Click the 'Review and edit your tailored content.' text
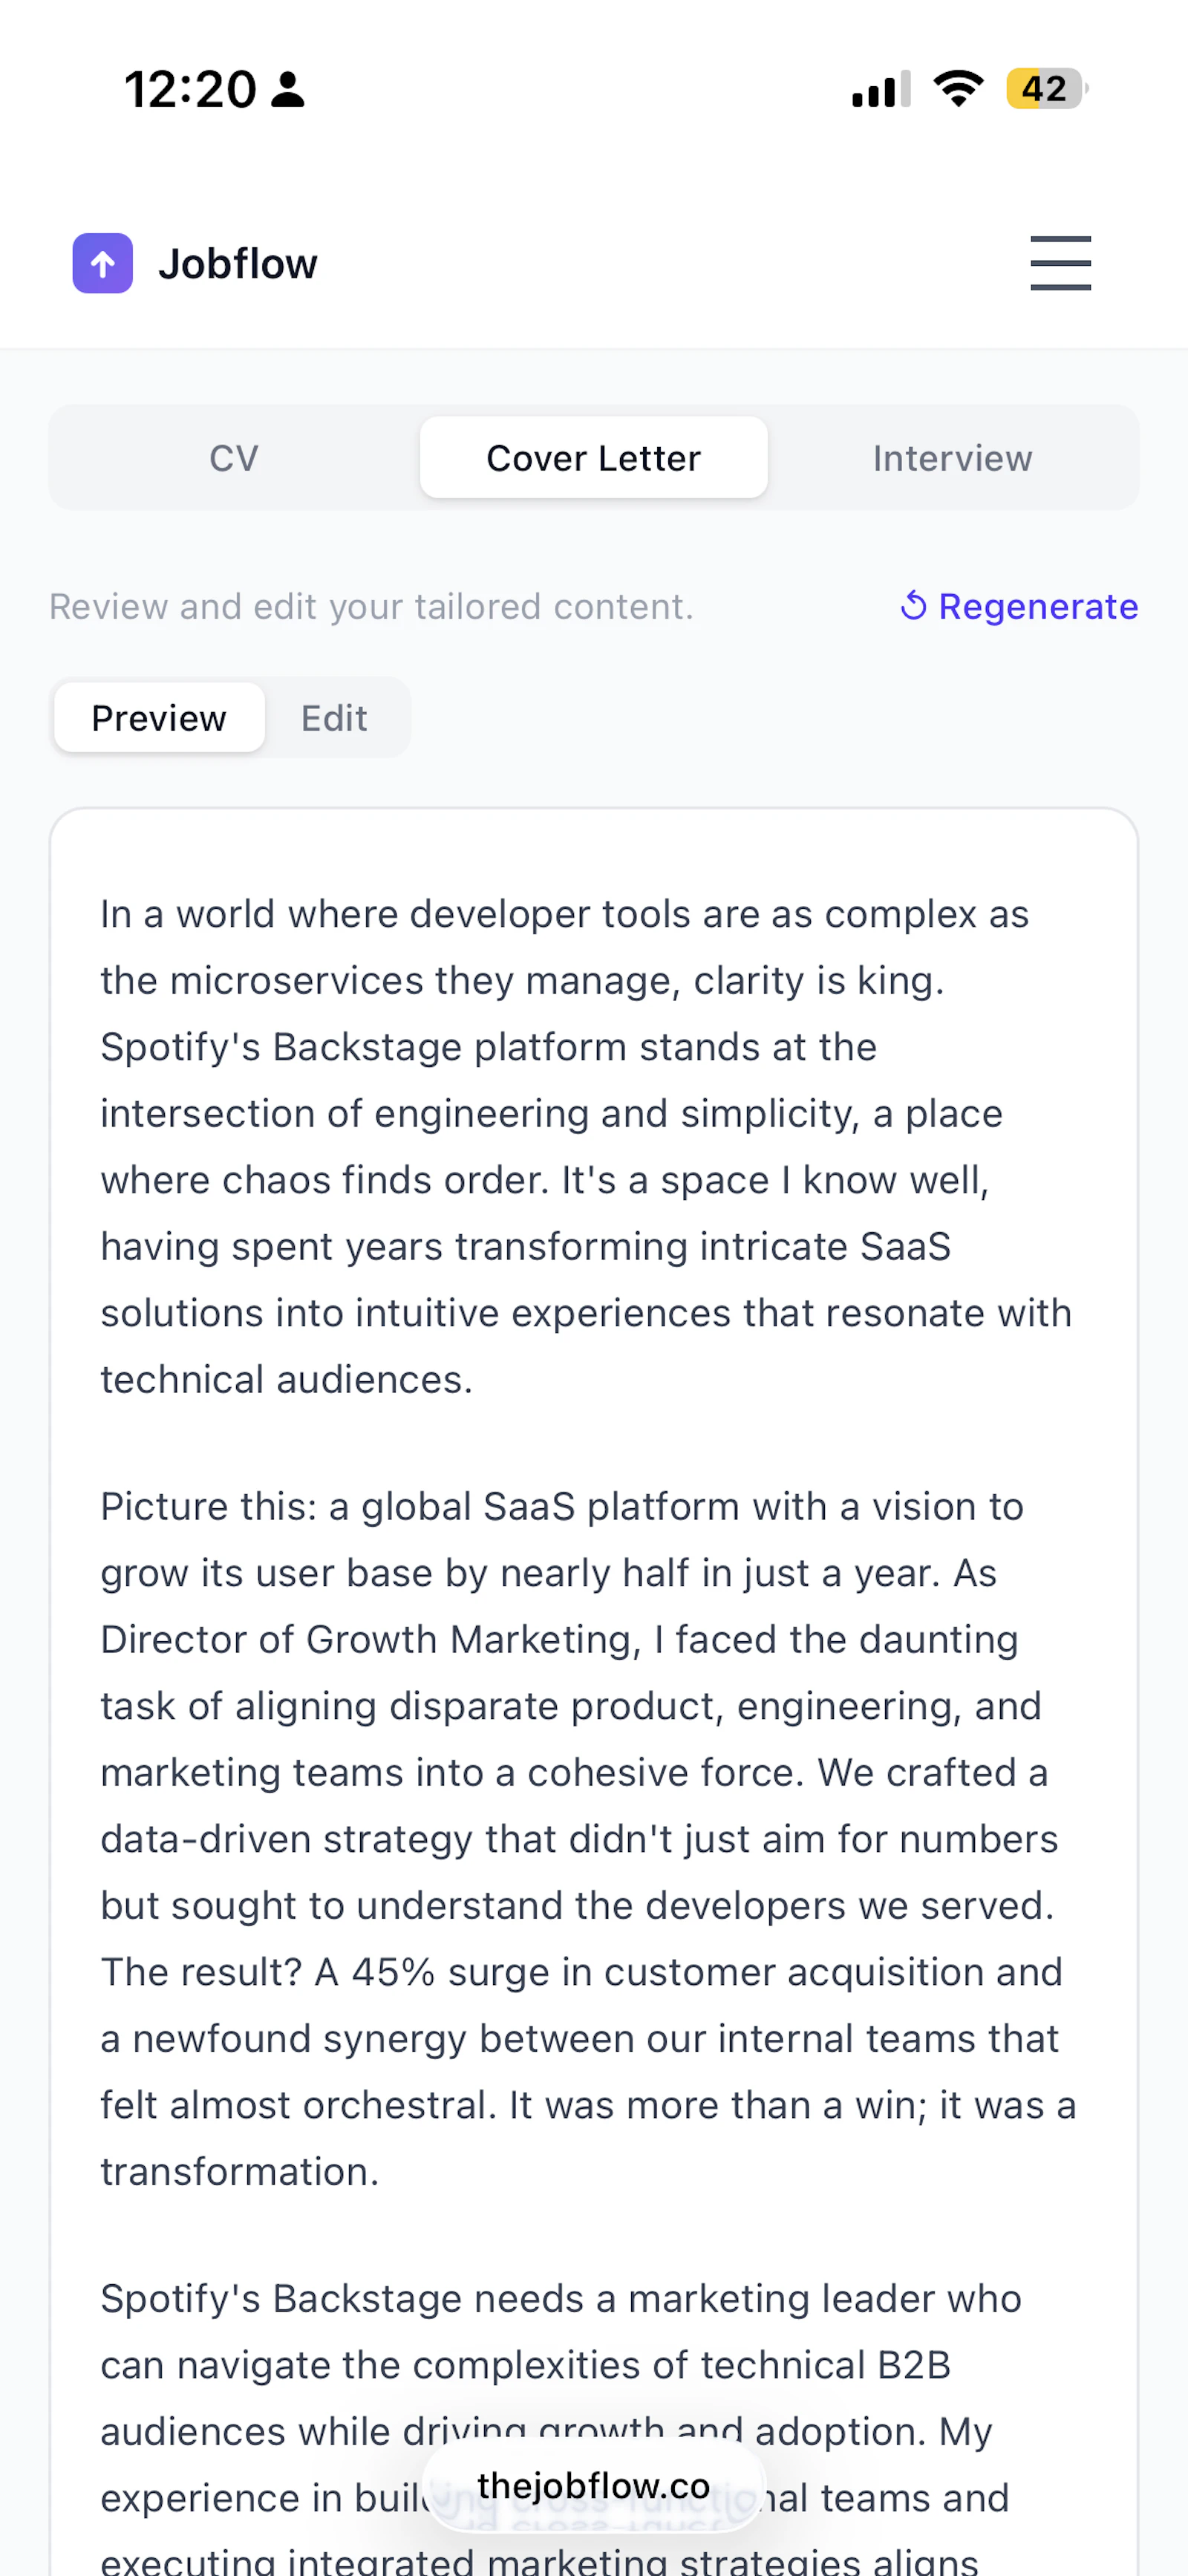 click(371, 606)
